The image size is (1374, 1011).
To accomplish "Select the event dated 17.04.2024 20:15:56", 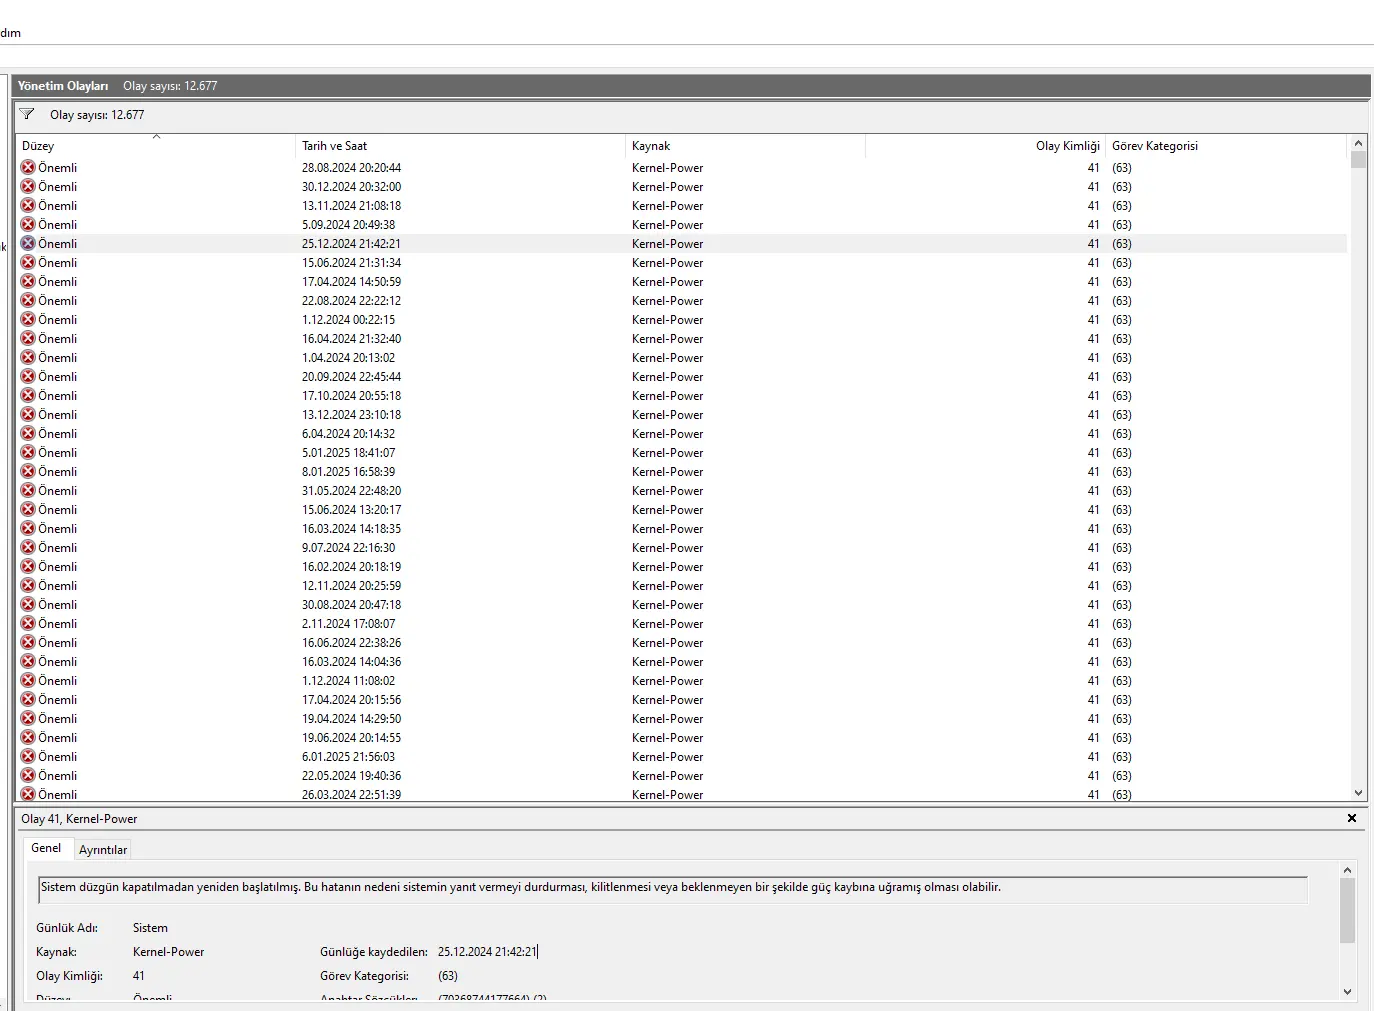I will click(681, 699).
